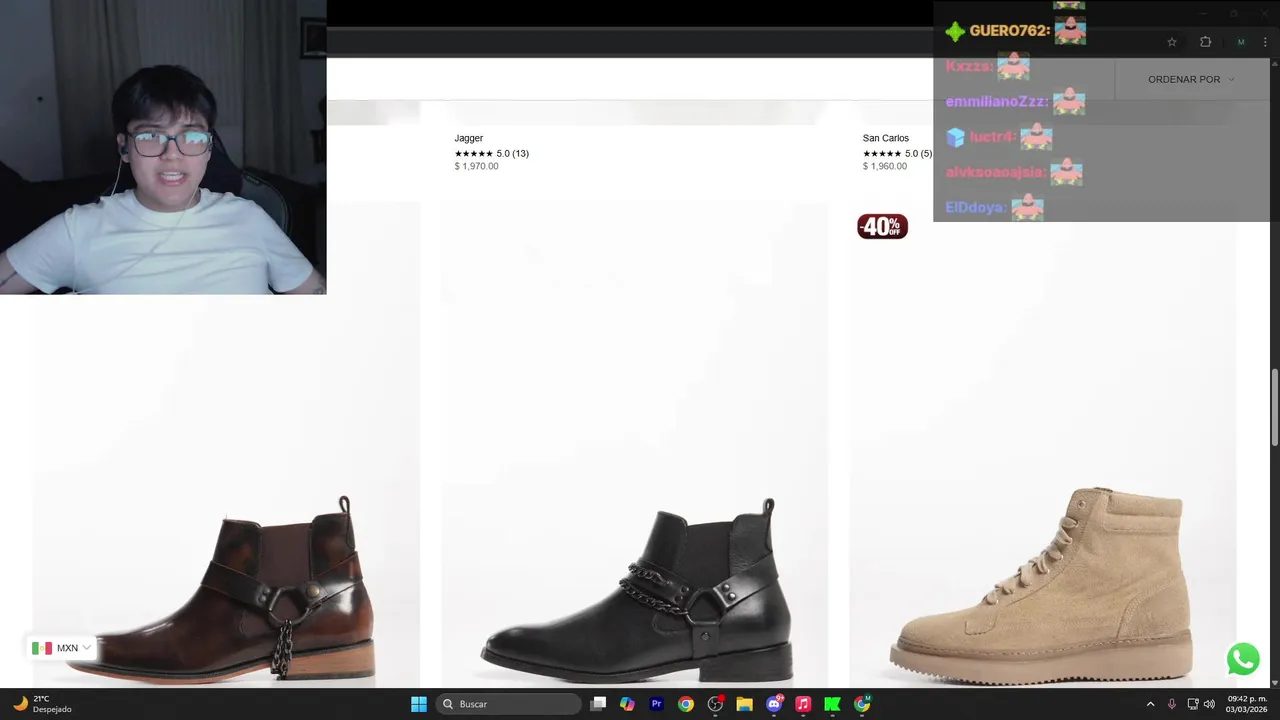The width and height of the screenshot is (1280, 720).
Task: Switch to Chrome profile M window in taskbar
Action: (862, 704)
